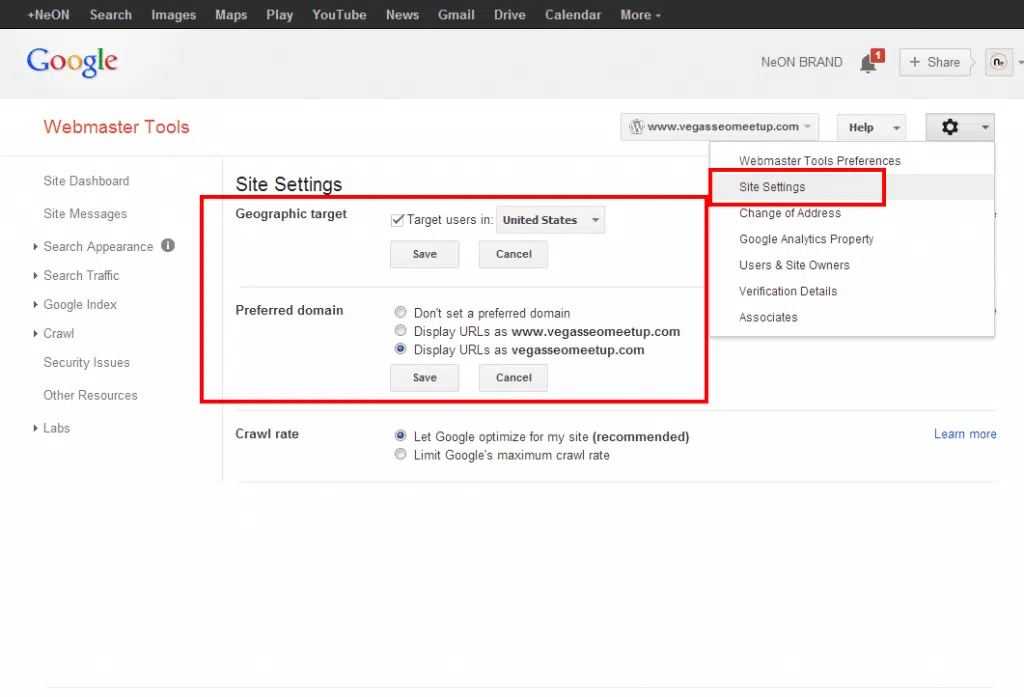The width and height of the screenshot is (1024, 697).
Task: Choose Limit Google's maximum crawl rate
Action: pos(400,454)
